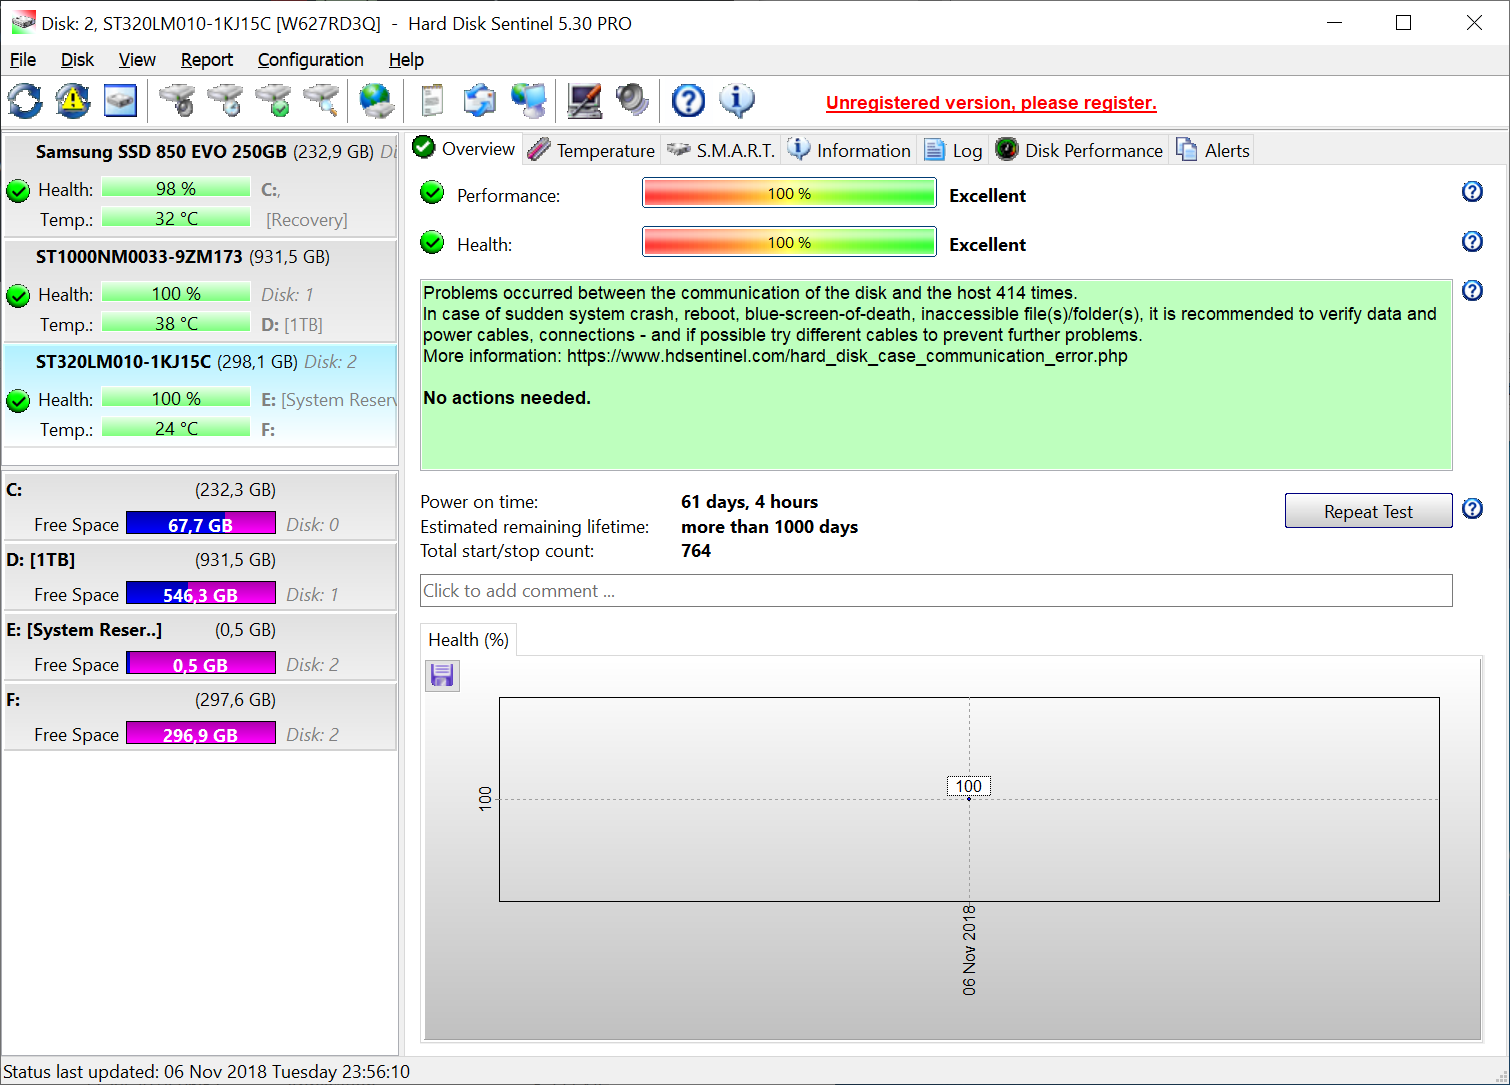Click the disk icon with dark sphere
The image size is (1510, 1085).
coord(177,100)
